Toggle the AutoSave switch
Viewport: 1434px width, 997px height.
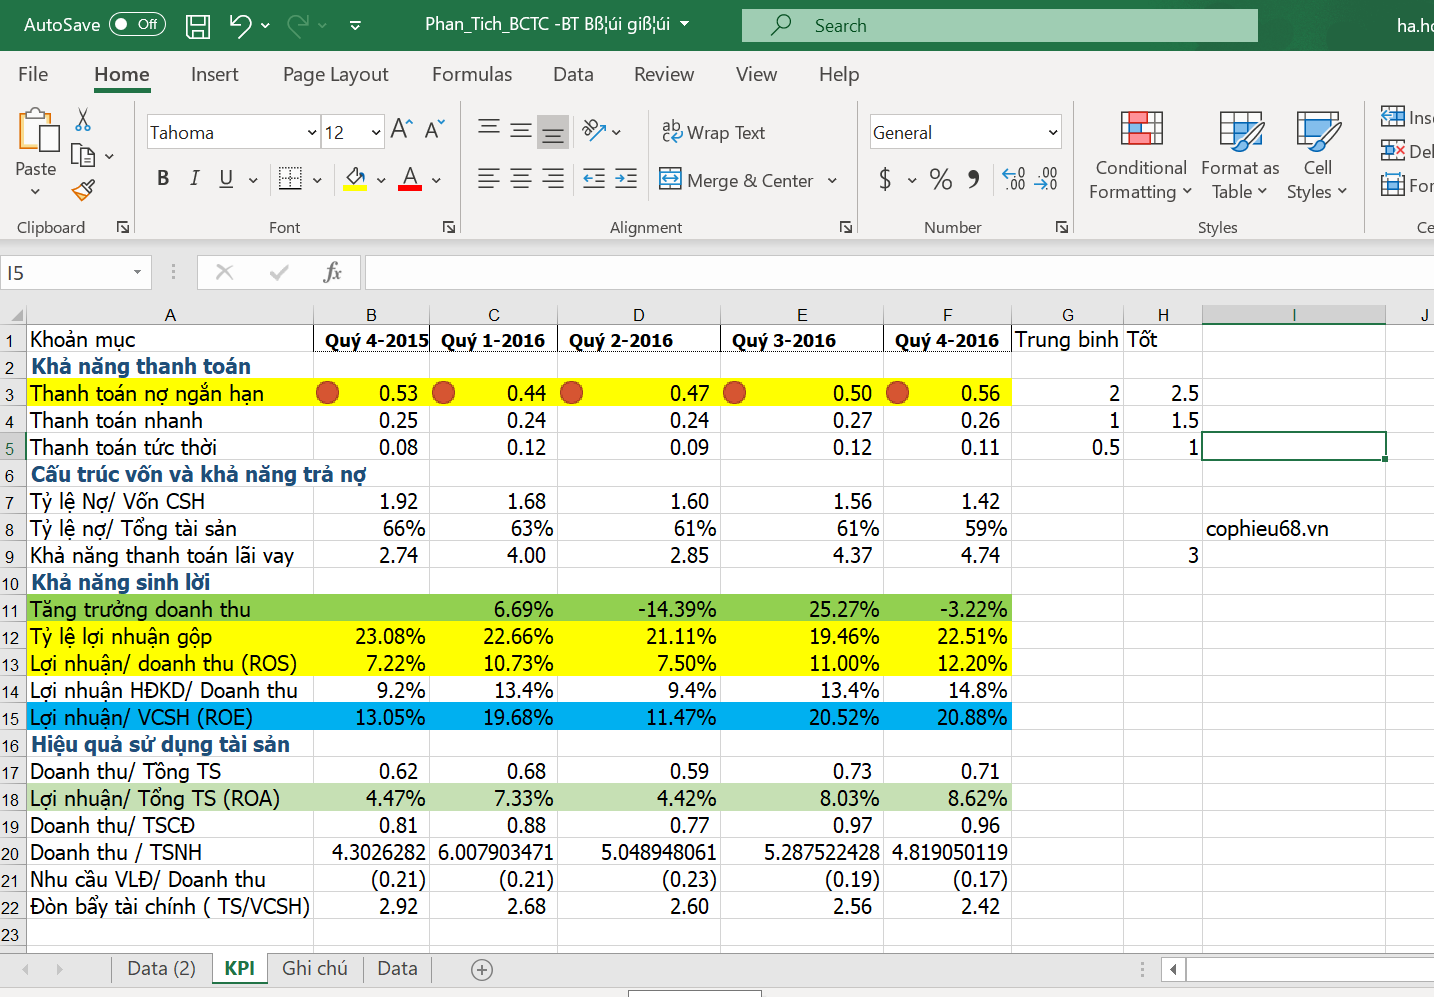point(137,25)
